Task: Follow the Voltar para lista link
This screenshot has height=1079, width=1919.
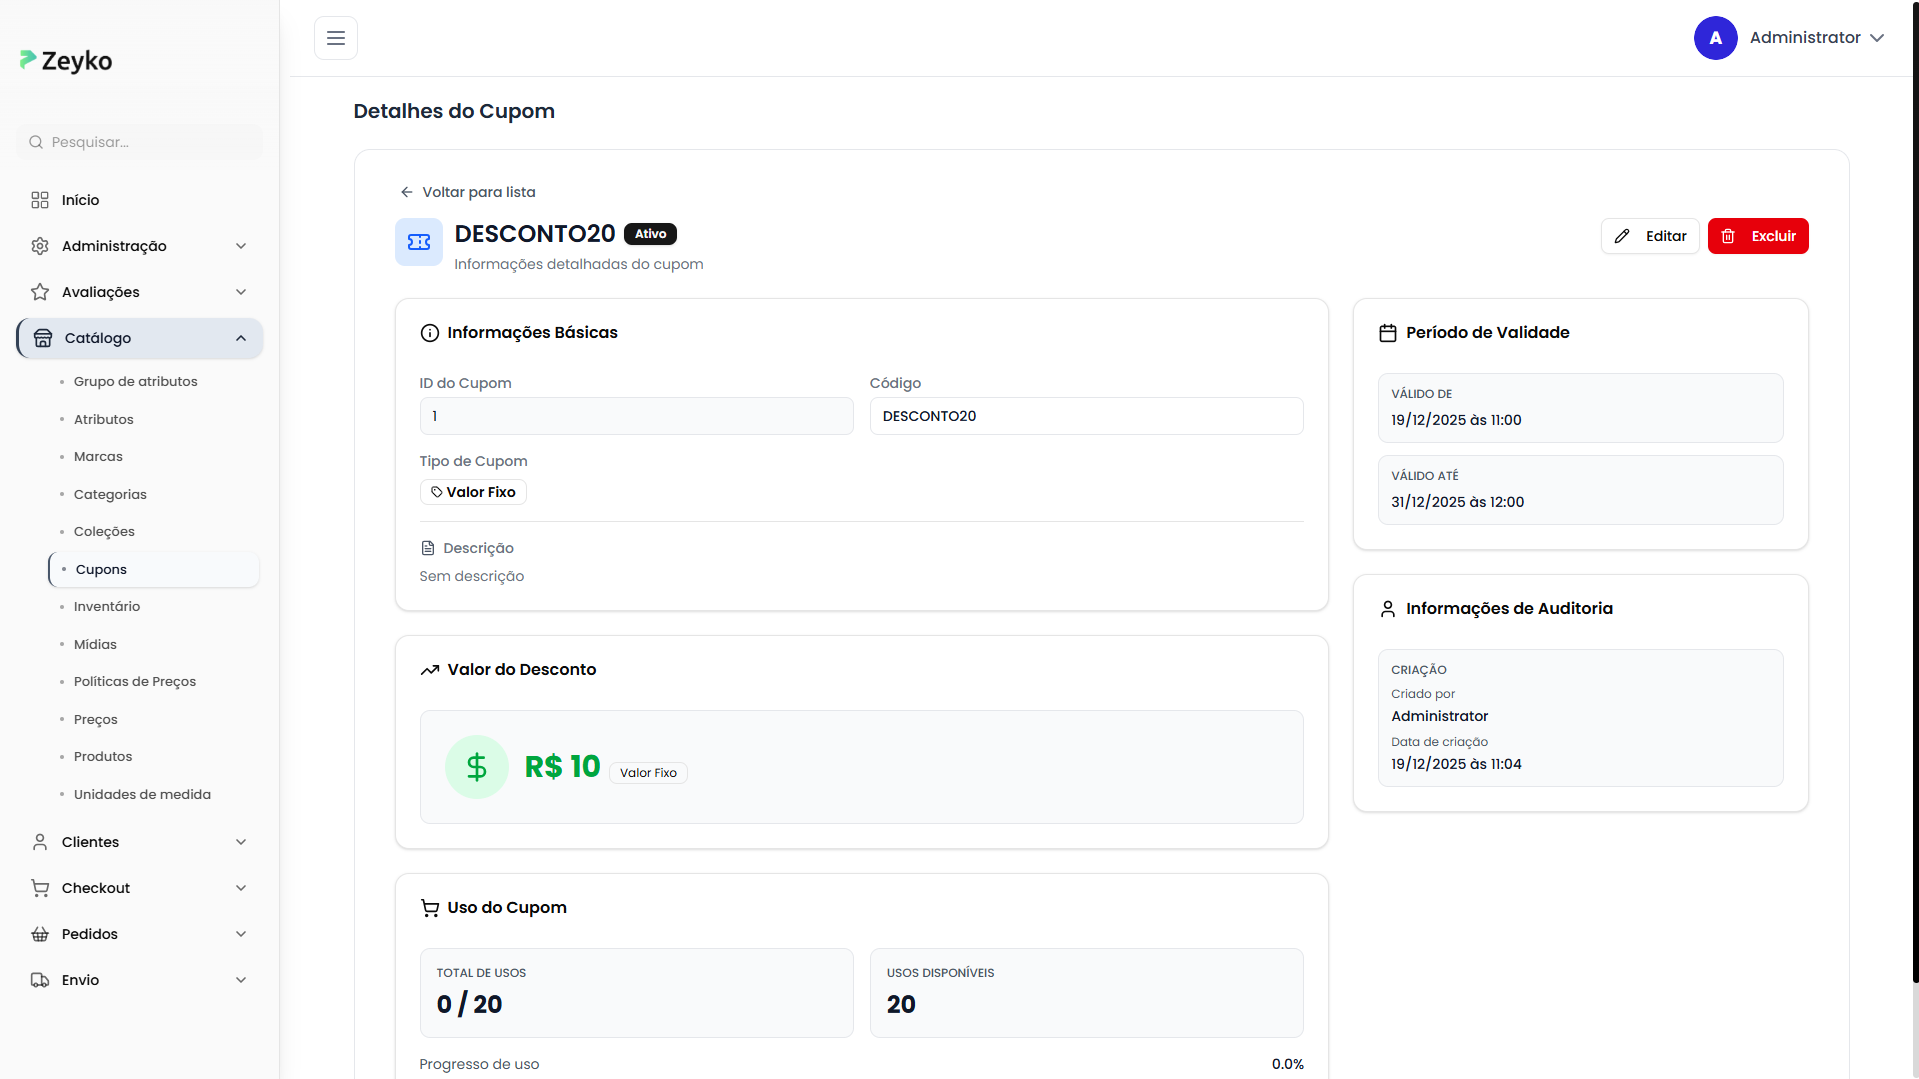Action: click(478, 192)
